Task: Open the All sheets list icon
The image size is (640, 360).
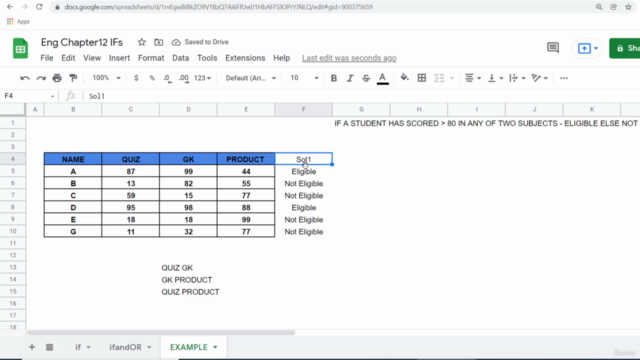Action: (49, 347)
